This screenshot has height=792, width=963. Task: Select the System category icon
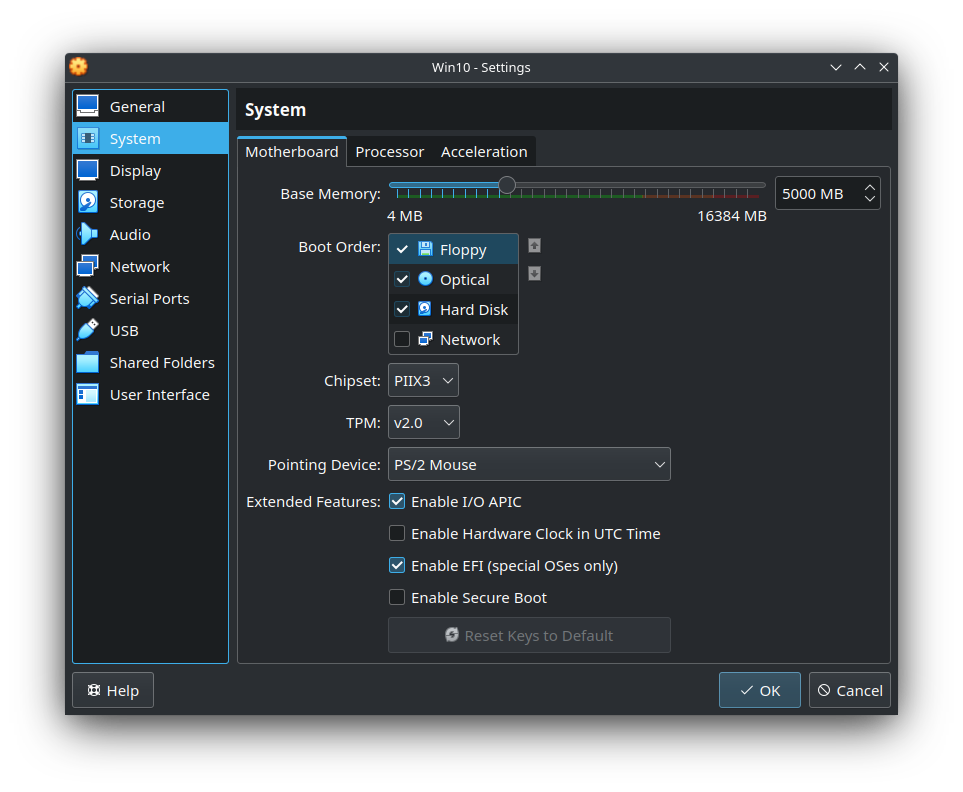point(87,138)
